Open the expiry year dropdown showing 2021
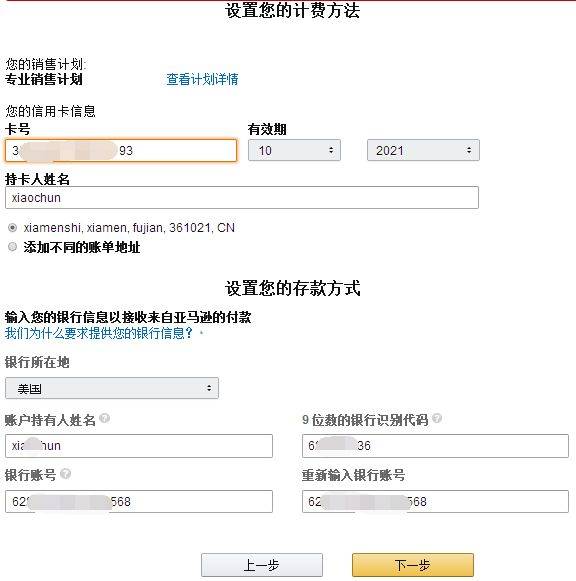The height and width of the screenshot is (581, 576). 423,150
